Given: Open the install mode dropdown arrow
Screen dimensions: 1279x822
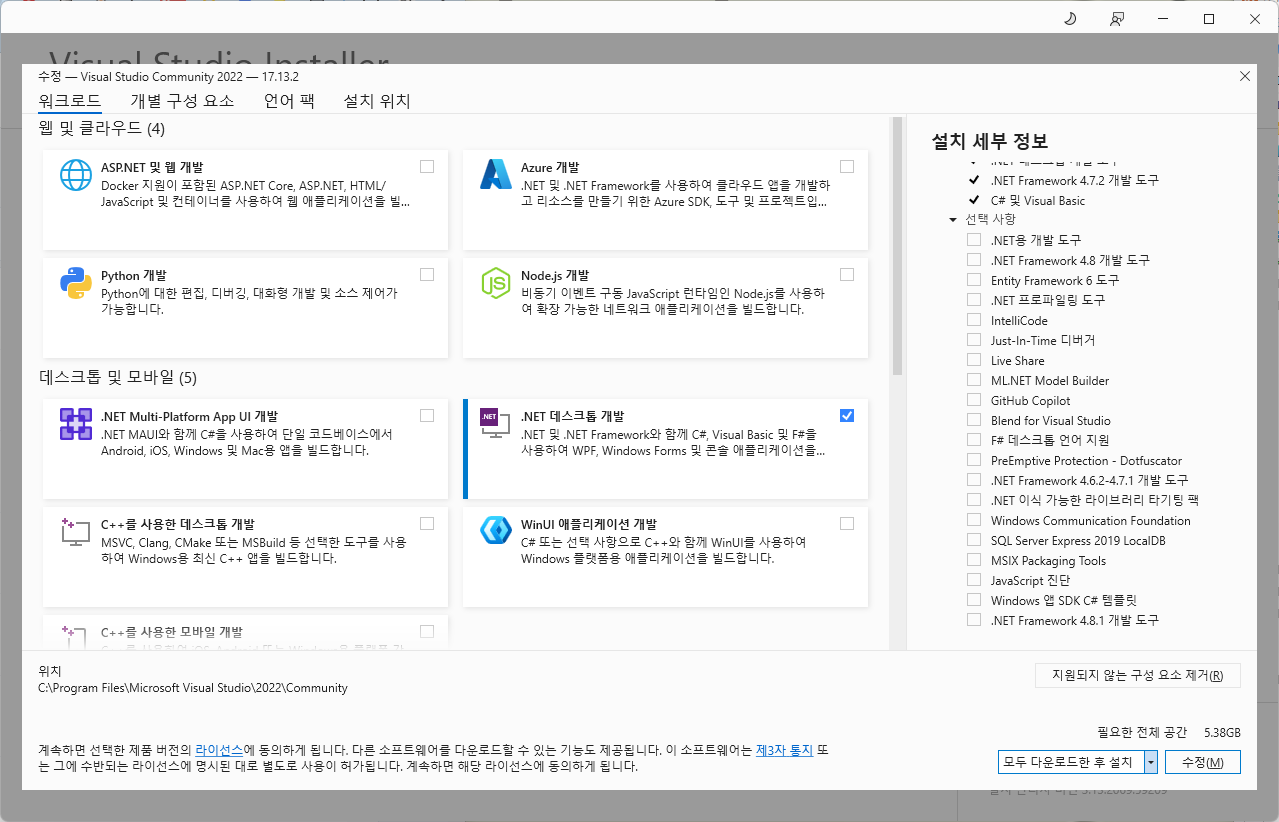Looking at the screenshot, I should (x=1150, y=762).
